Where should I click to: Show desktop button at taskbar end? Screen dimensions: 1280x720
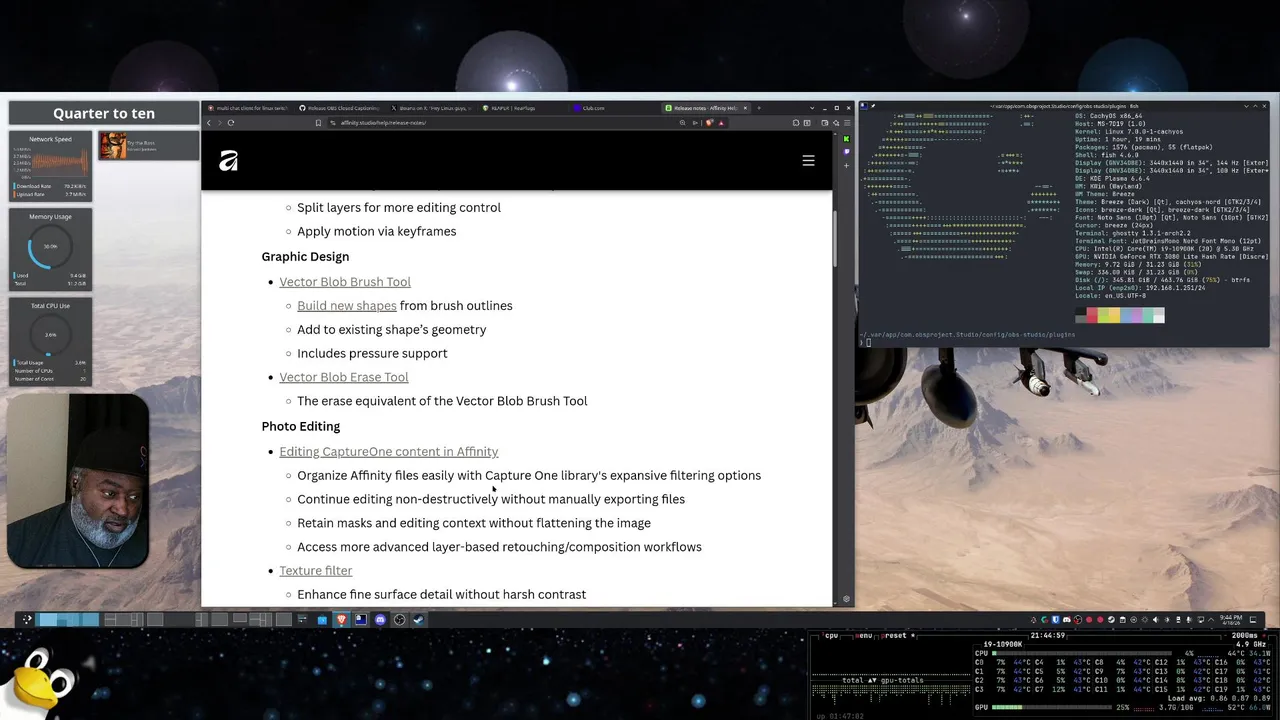[1253, 619]
